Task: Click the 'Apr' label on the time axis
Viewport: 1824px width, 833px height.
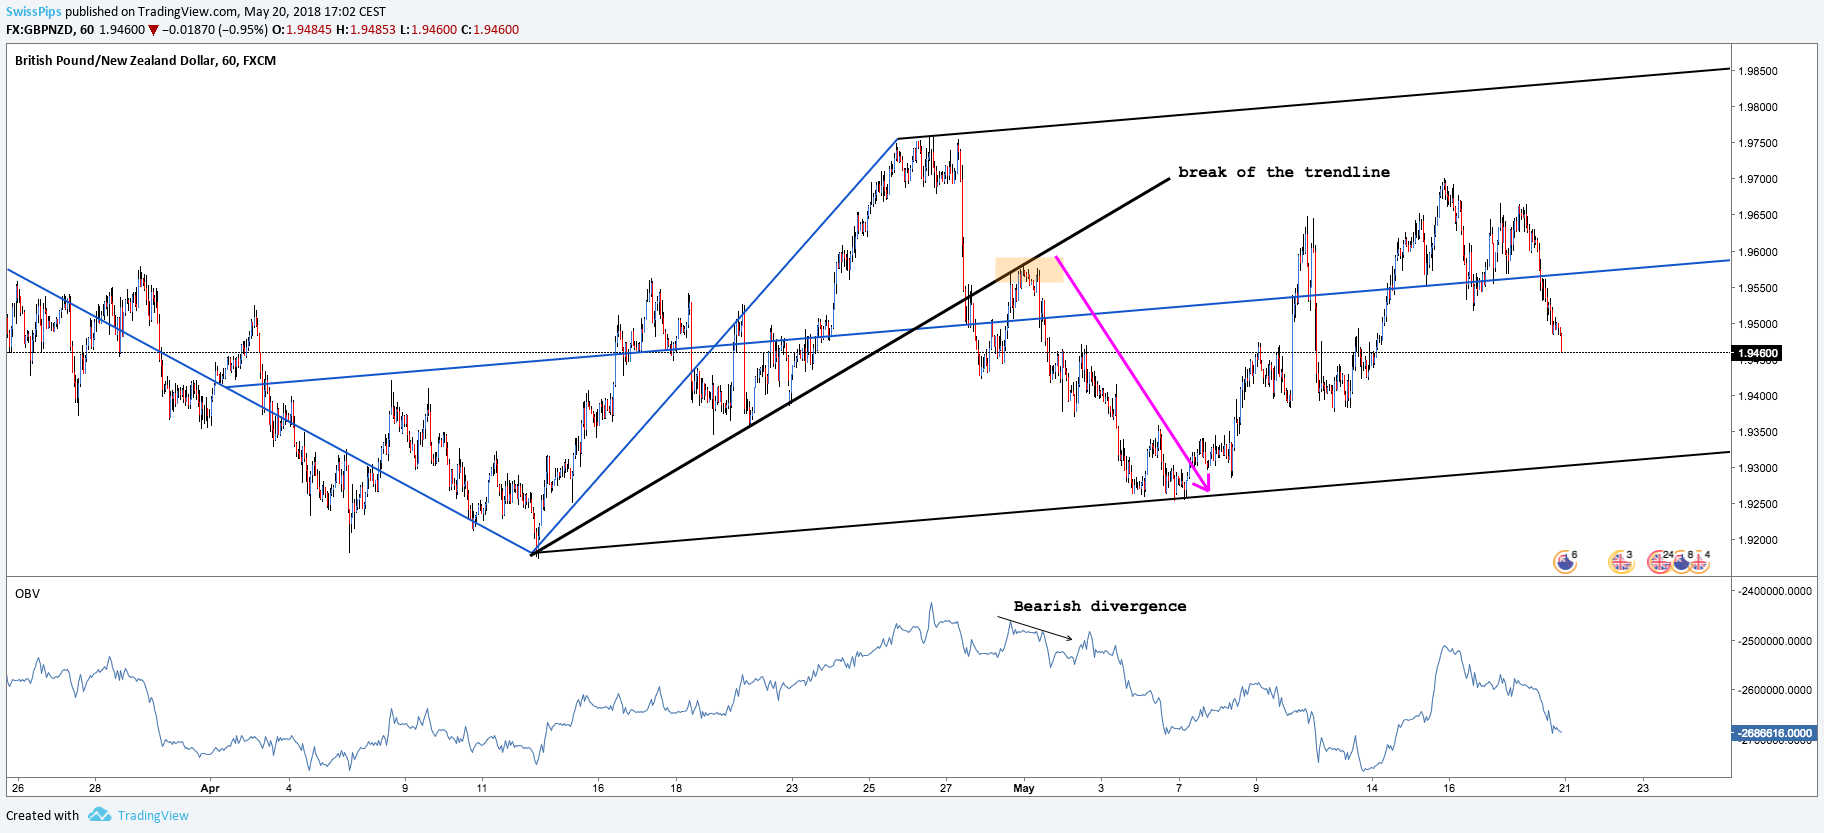Action: coord(210,788)
